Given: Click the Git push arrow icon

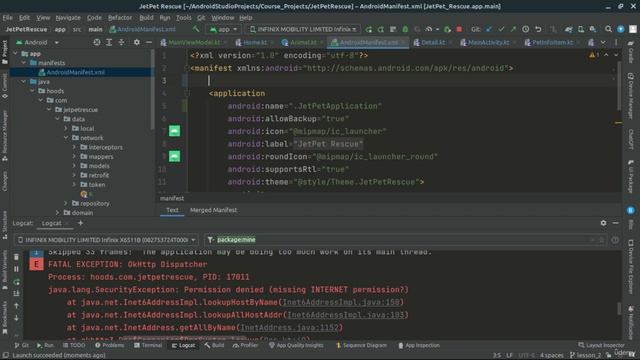Looking at the screenshot, I should (513, 29).
